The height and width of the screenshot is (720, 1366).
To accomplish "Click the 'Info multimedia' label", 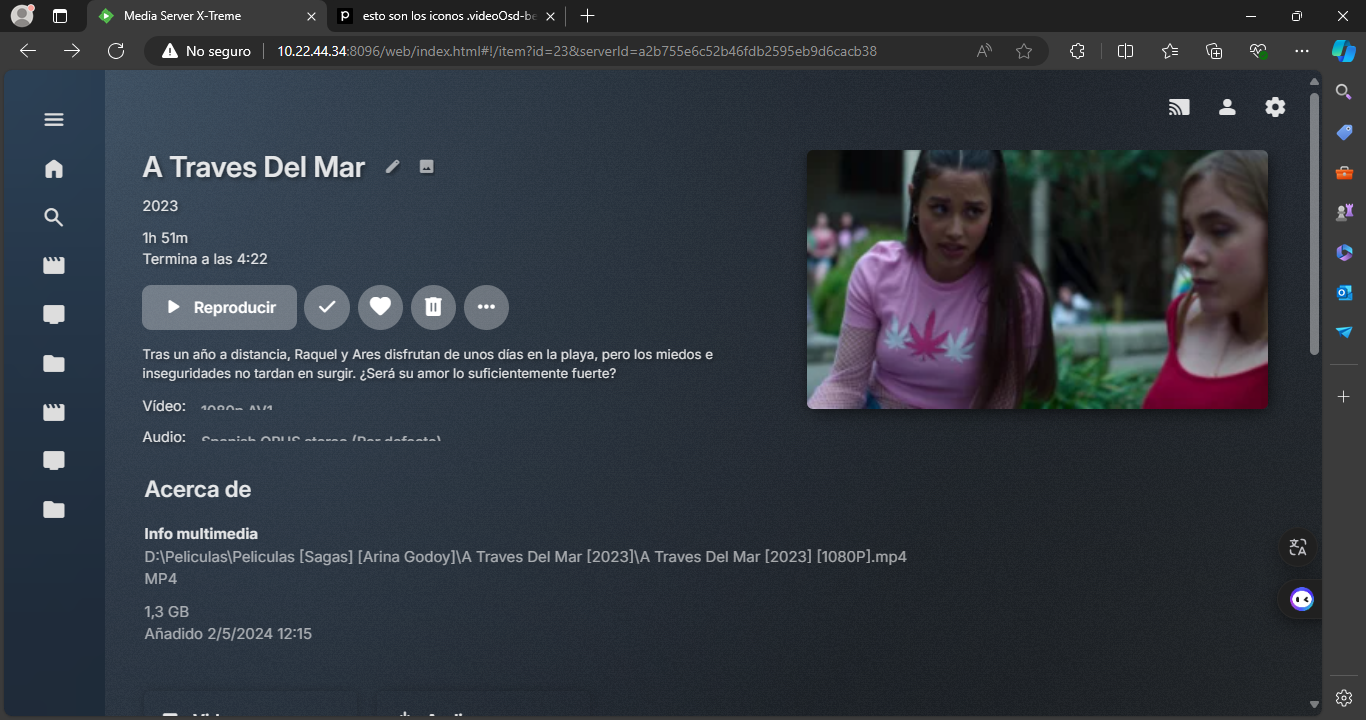I will pos(201,534).
